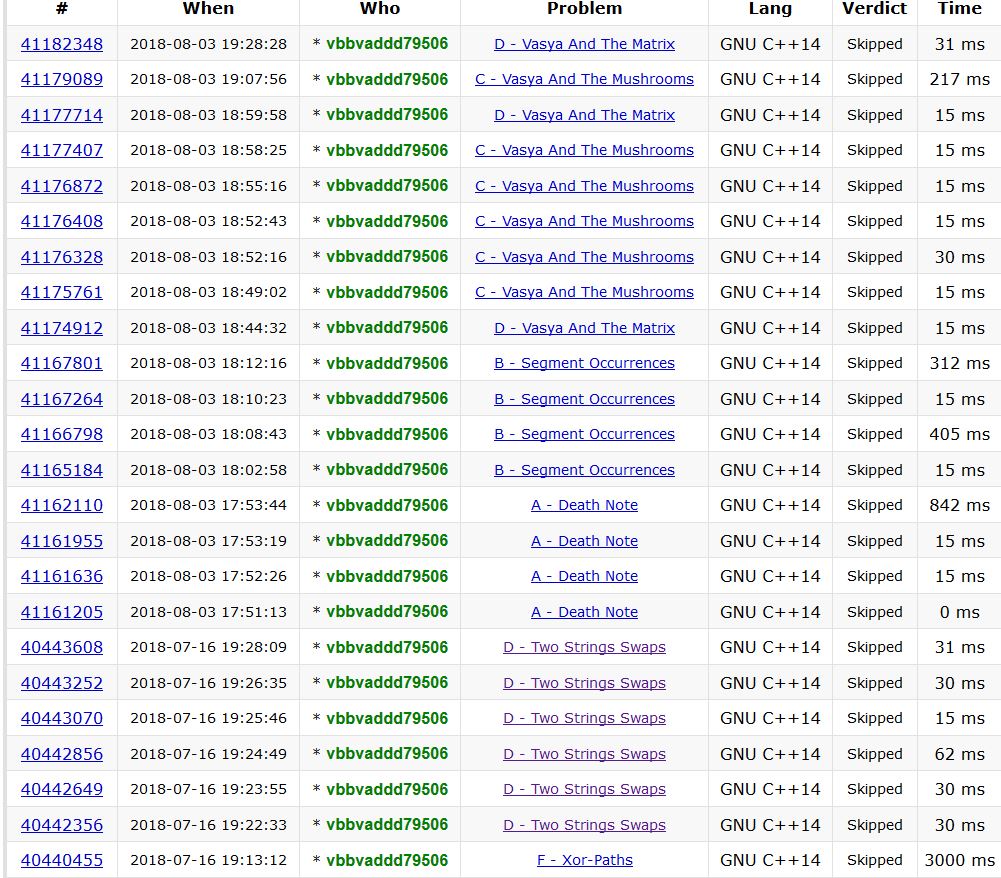Open vbbvaddd79506 profile in row 41162110

click(x=387, y=505)
